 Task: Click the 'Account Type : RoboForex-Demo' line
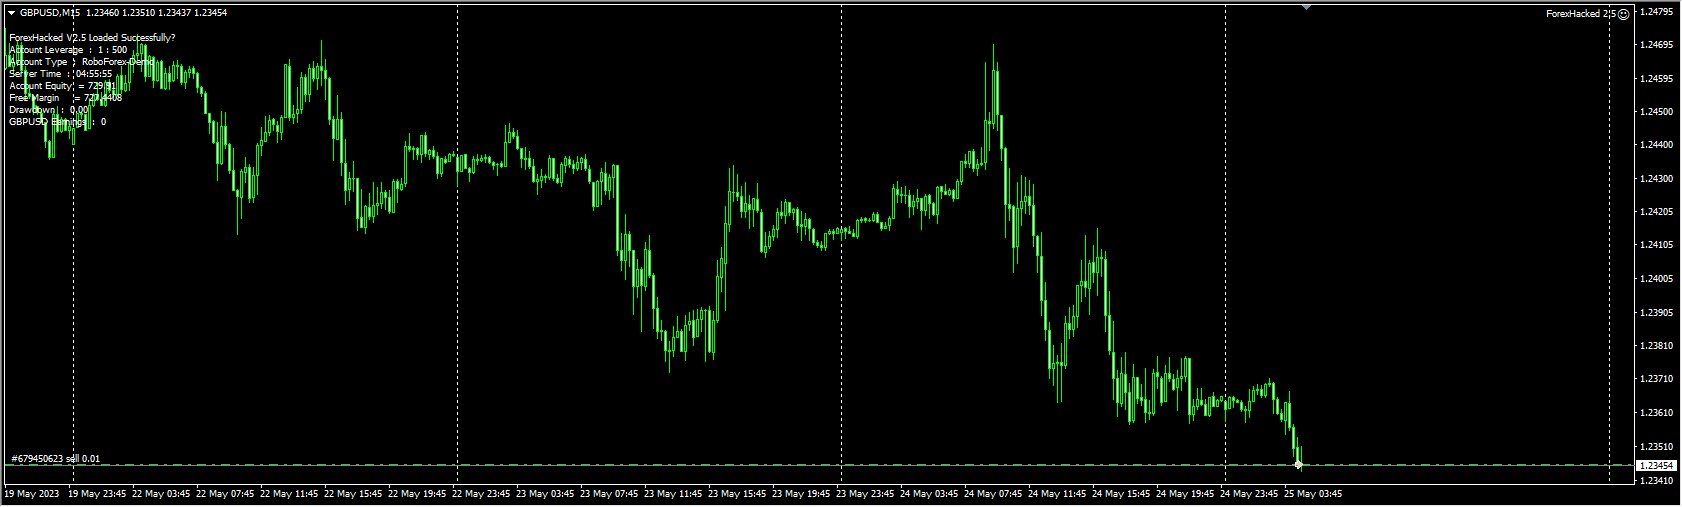point(82,62)
